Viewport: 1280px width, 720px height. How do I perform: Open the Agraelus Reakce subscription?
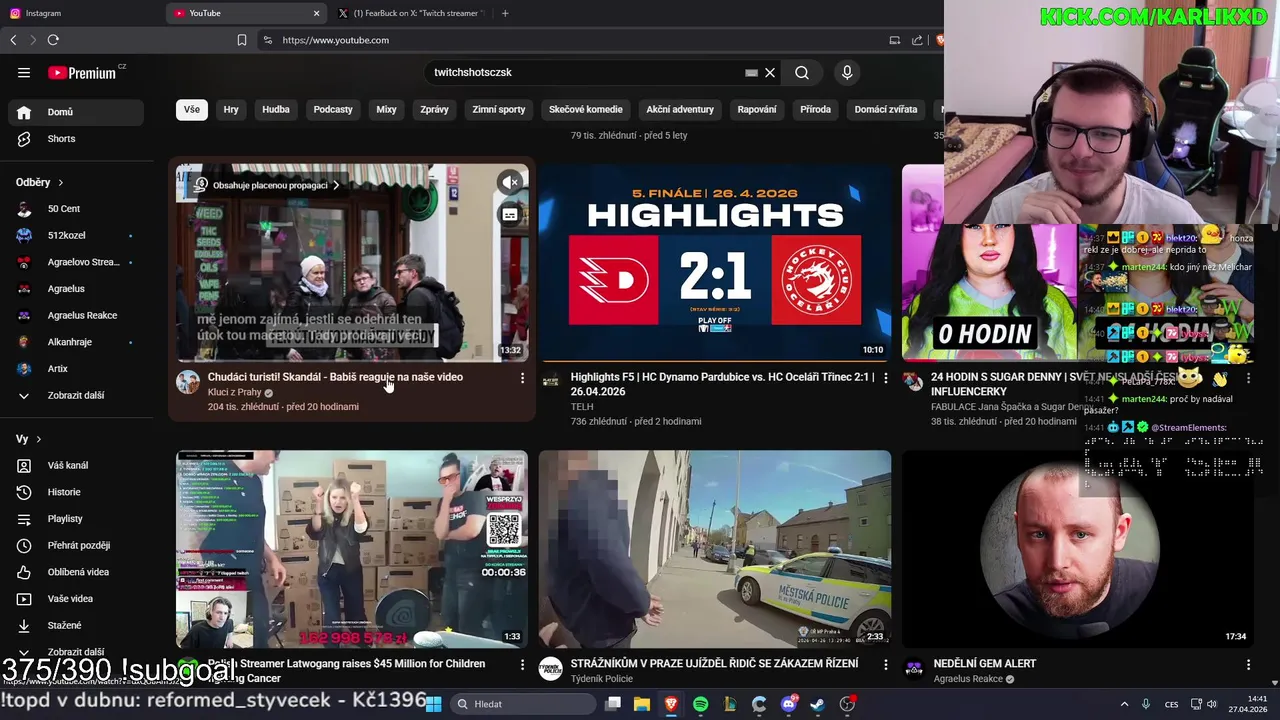click(76, 315)
